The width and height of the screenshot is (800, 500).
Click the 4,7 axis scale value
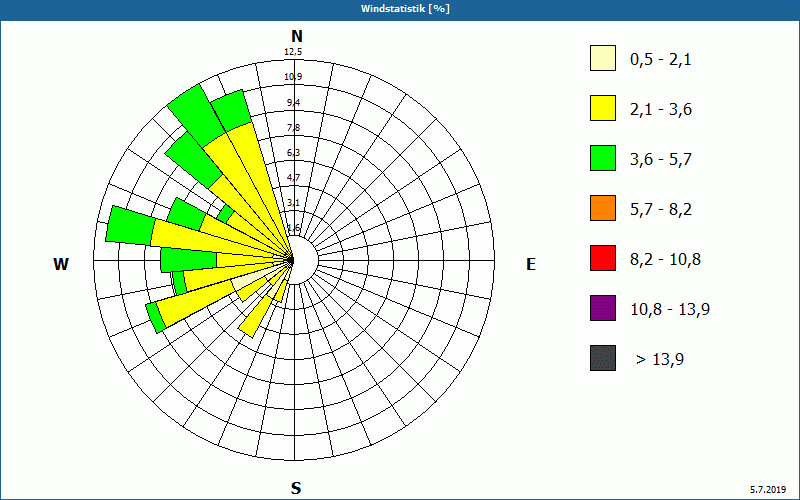pos(293,178)
